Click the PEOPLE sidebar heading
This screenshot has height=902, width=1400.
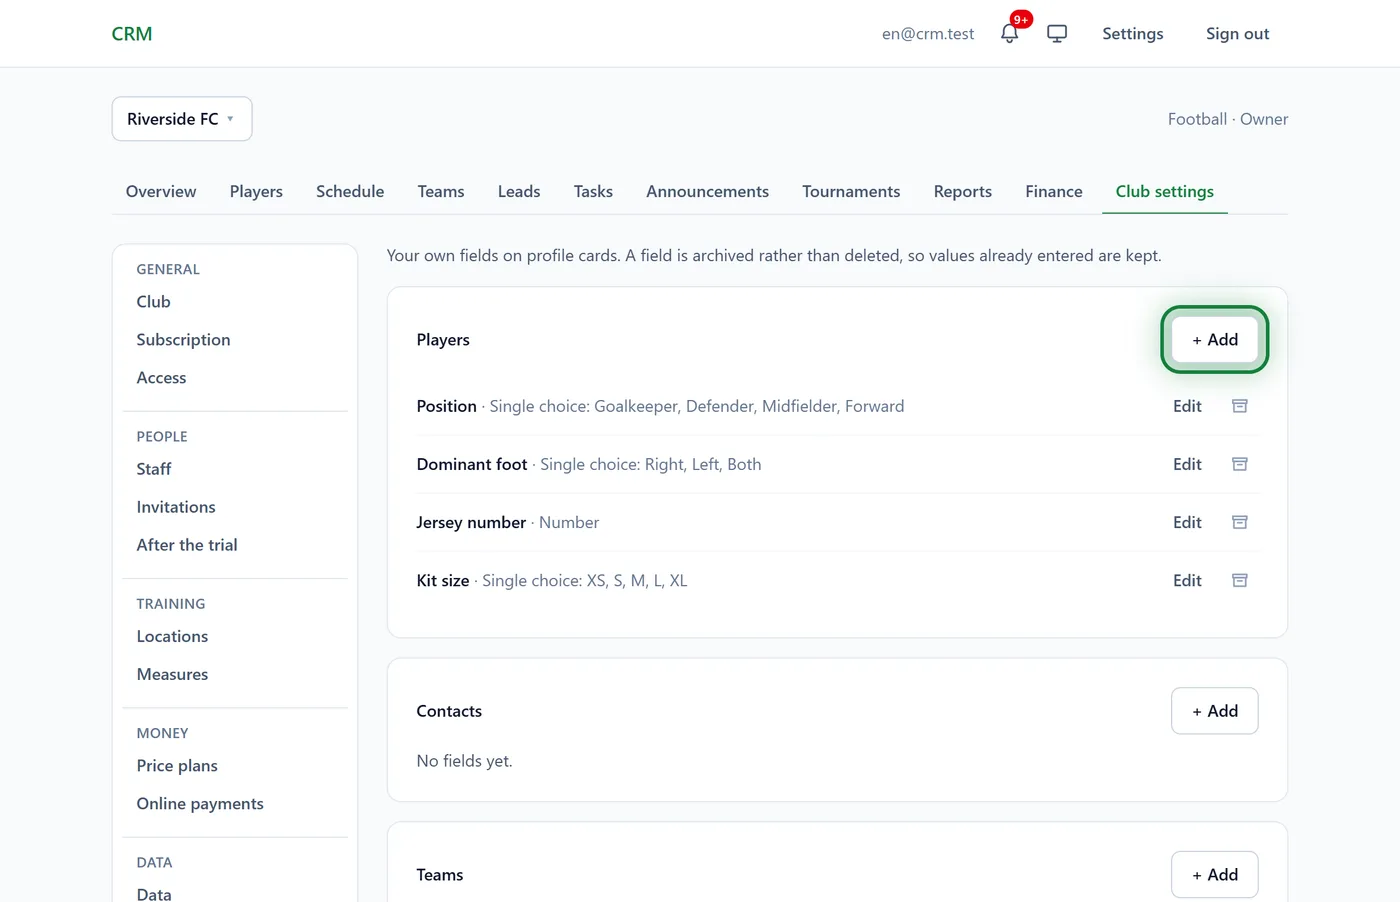click(x=162, y=436)
